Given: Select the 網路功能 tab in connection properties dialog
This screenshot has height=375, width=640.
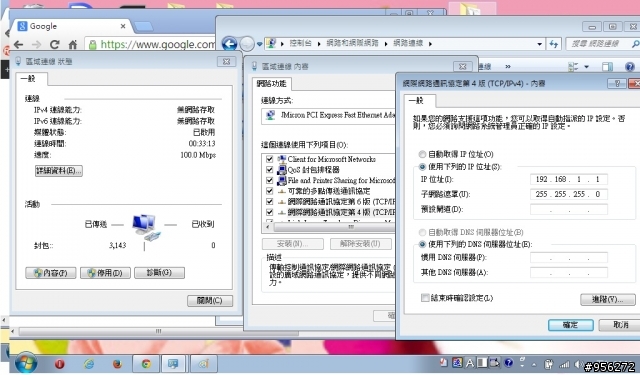Looking at the screenshot, I should (x=271, y=84).
